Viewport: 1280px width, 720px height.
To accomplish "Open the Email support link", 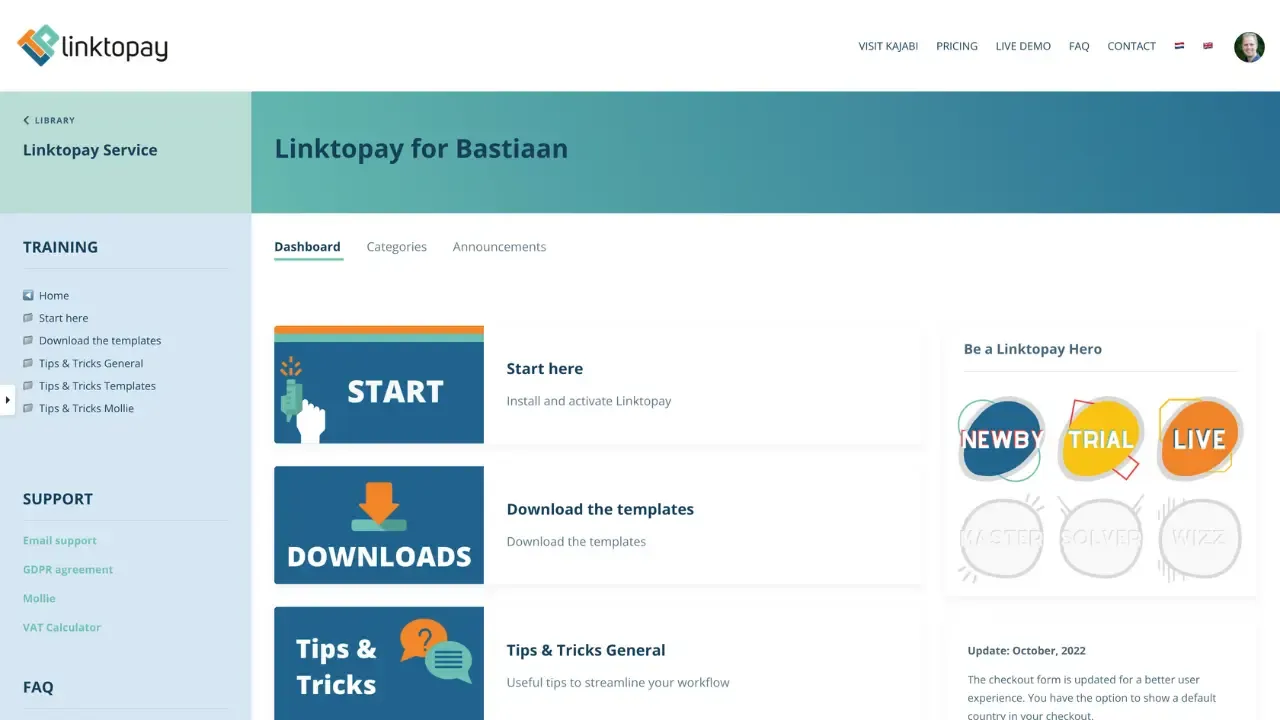I will (60, 541).
